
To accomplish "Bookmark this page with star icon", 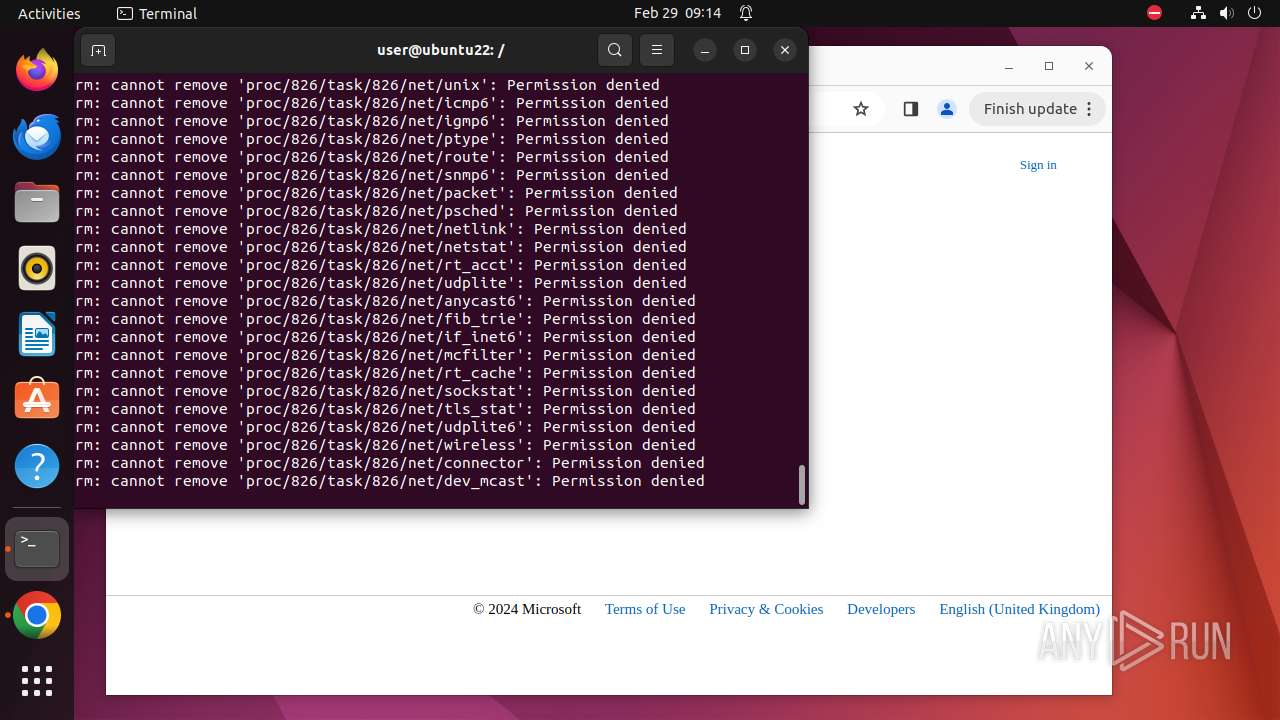I will coord(861,109).
